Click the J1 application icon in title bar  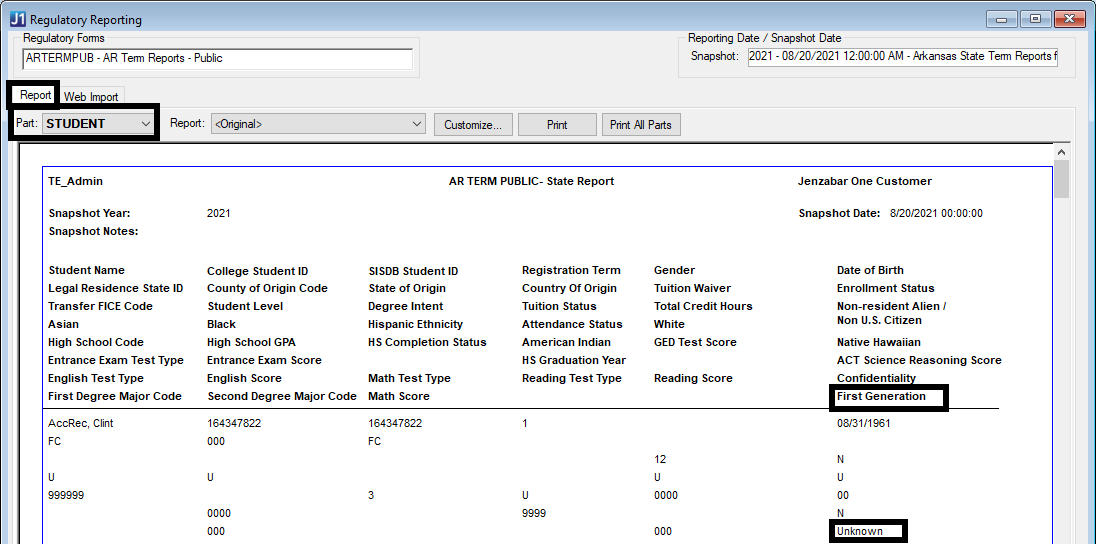[17, 19]
